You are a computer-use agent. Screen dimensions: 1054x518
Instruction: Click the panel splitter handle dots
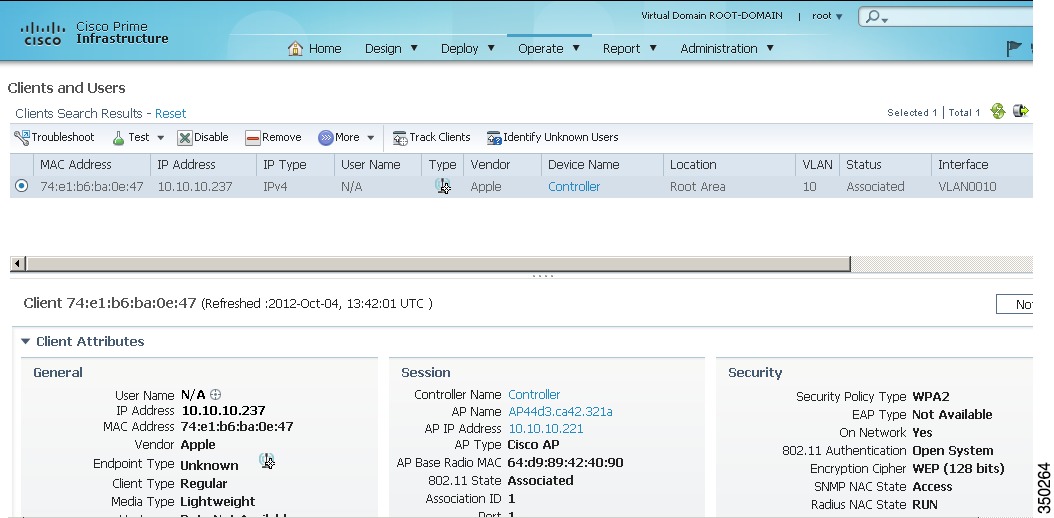542,275
